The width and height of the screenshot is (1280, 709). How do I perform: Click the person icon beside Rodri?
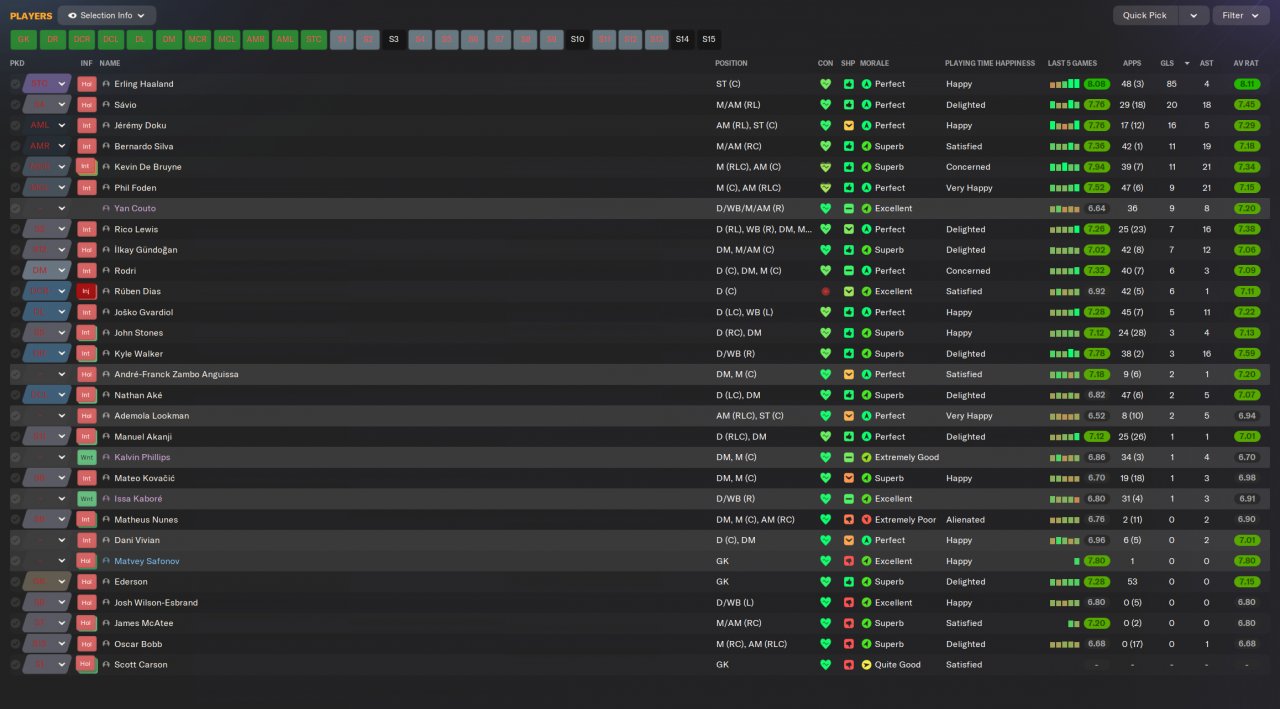point(106,270)
